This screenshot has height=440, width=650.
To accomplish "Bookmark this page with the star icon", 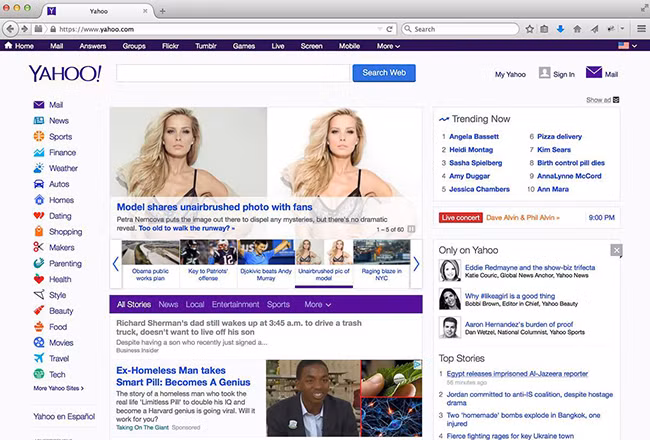I will click(x=529, y=29).
